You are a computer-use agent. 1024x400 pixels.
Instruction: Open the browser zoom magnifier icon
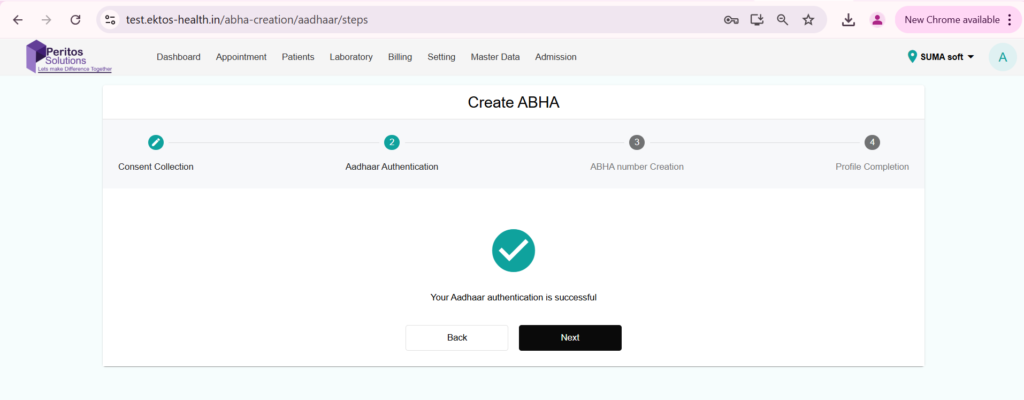pos(782,19)
